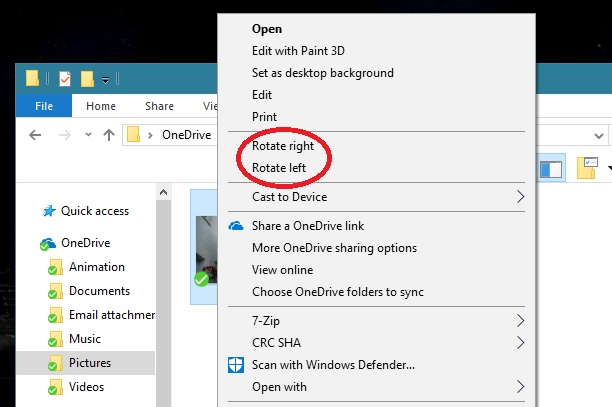This screenshot has height=407, width=612.
Task: Click the window folder icon in title bar
Action: coord(32,78)
